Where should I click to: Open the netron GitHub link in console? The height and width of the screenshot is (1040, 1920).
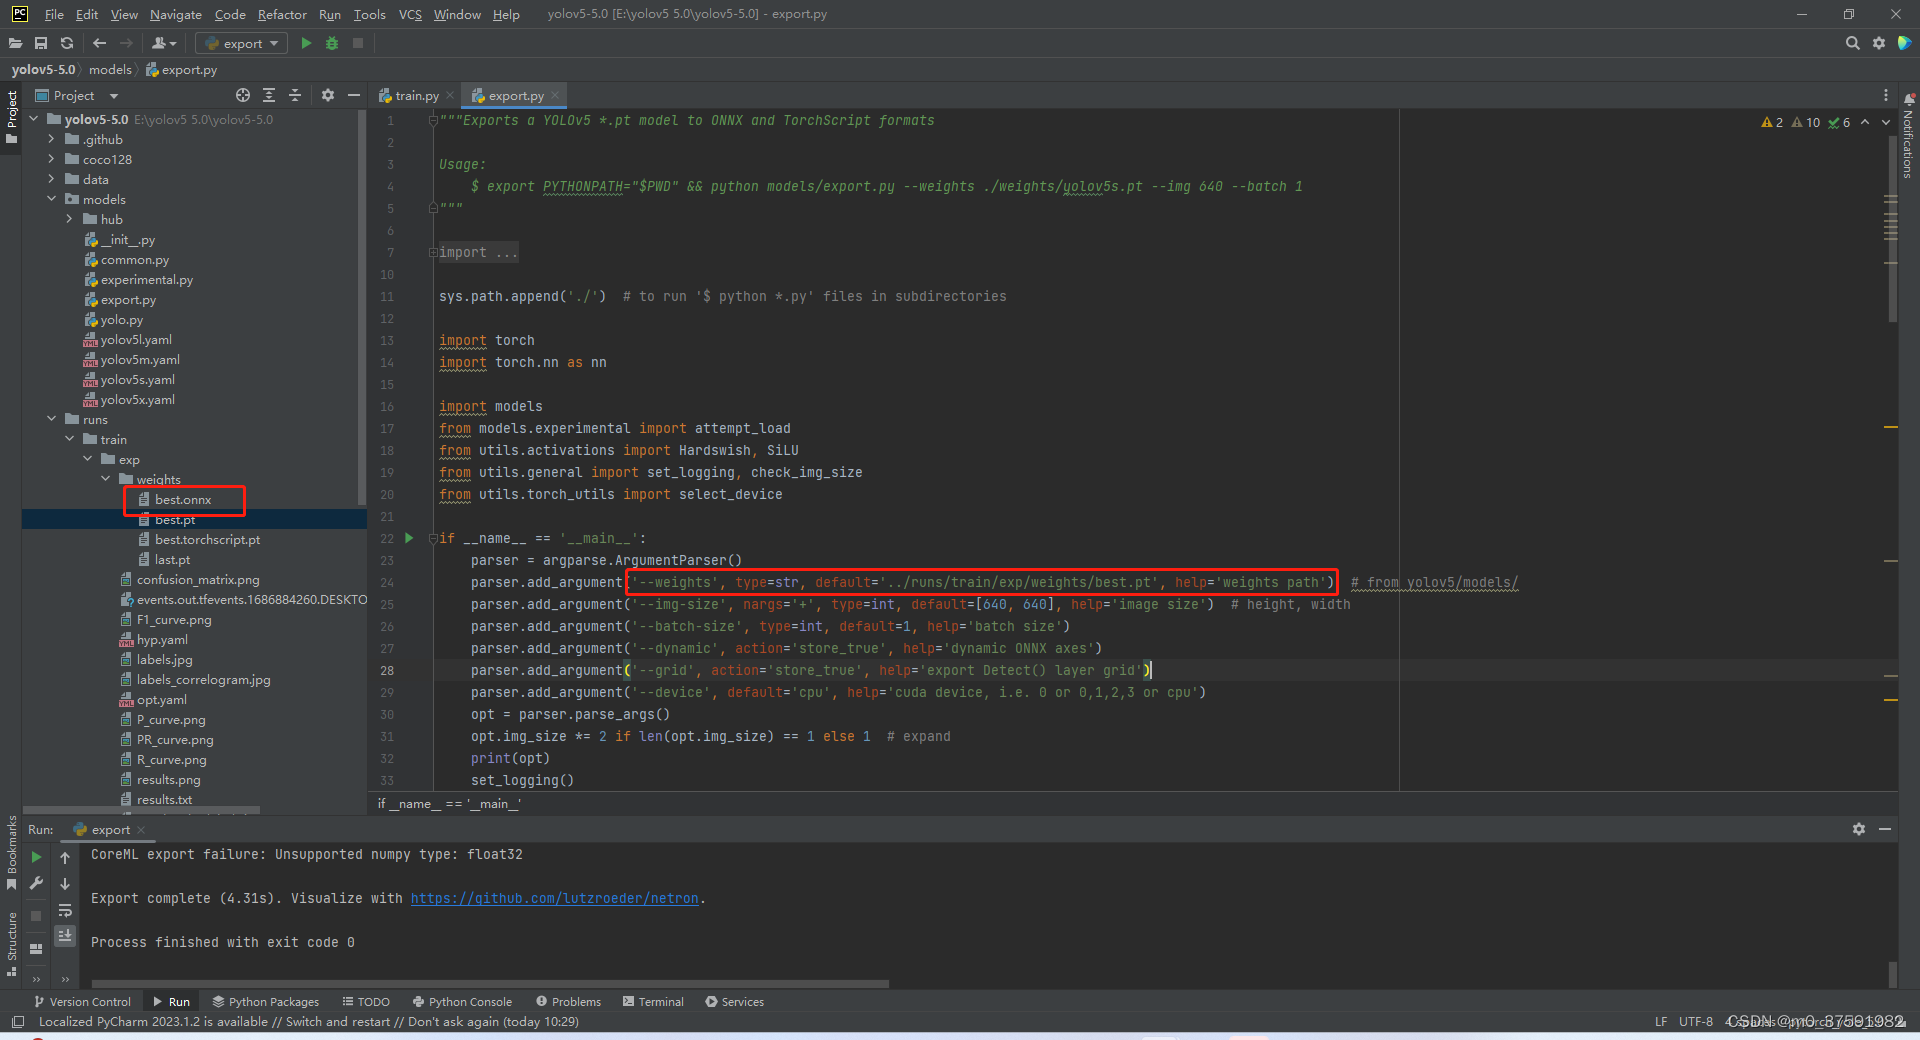pyautogui.click(x=554, y=898)
